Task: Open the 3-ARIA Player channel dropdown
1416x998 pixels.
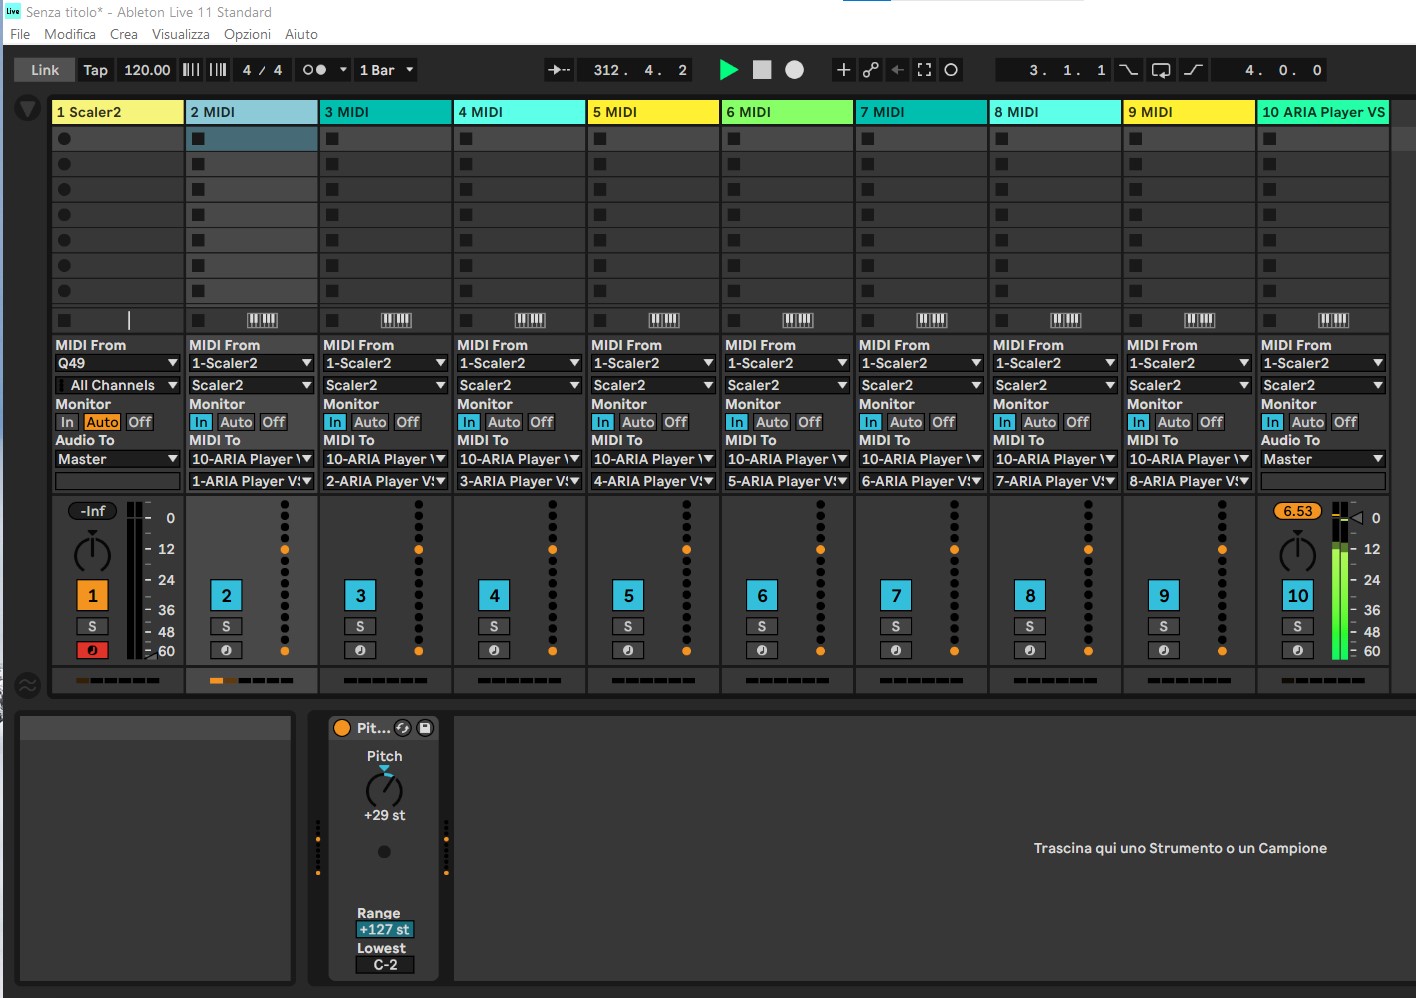Action: point(520,481)
